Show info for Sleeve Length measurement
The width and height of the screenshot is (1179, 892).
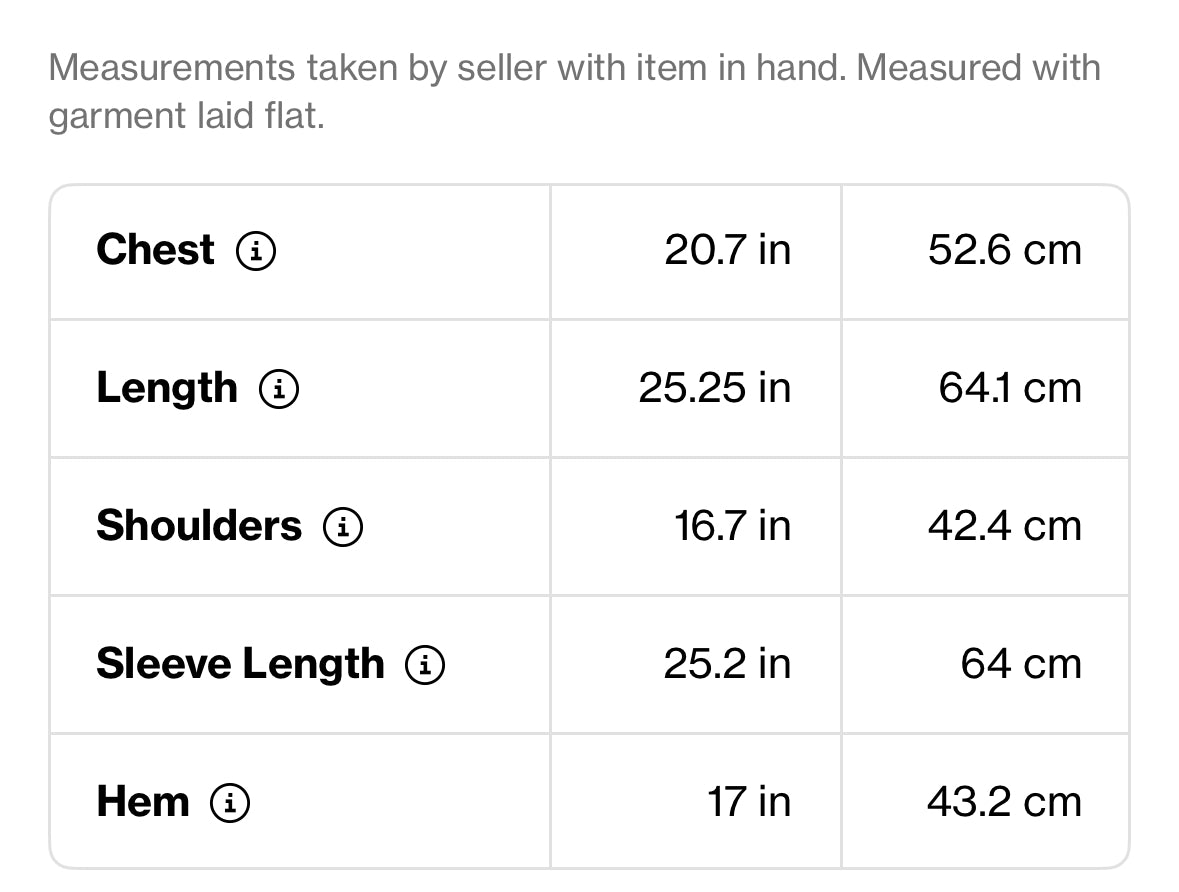(x=425, y=665)
